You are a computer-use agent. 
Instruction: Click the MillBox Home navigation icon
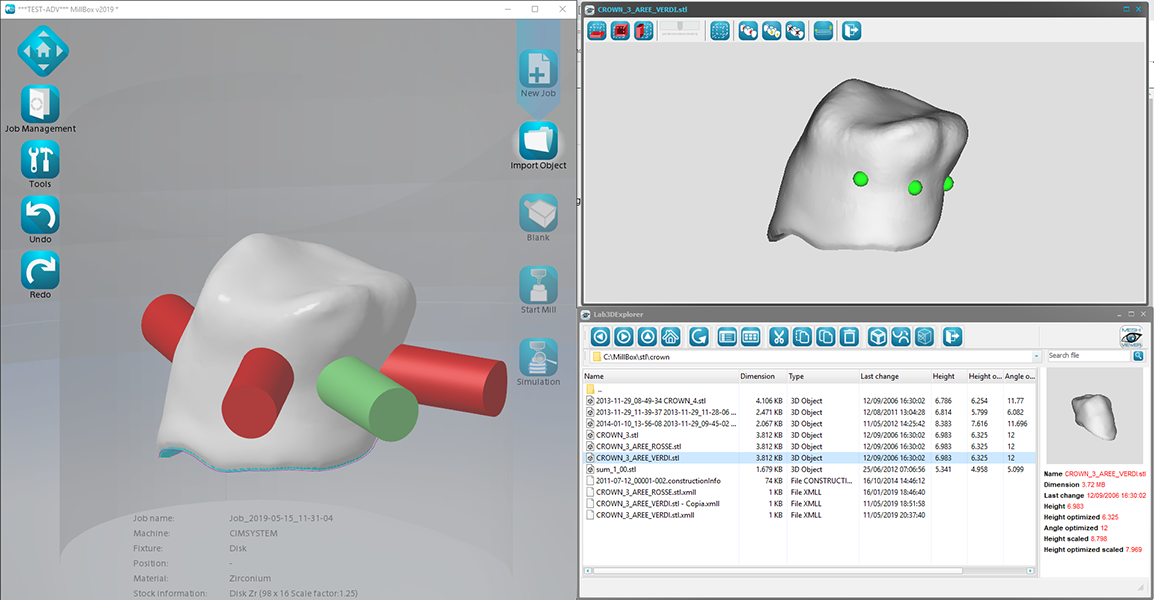pos(43,51)
